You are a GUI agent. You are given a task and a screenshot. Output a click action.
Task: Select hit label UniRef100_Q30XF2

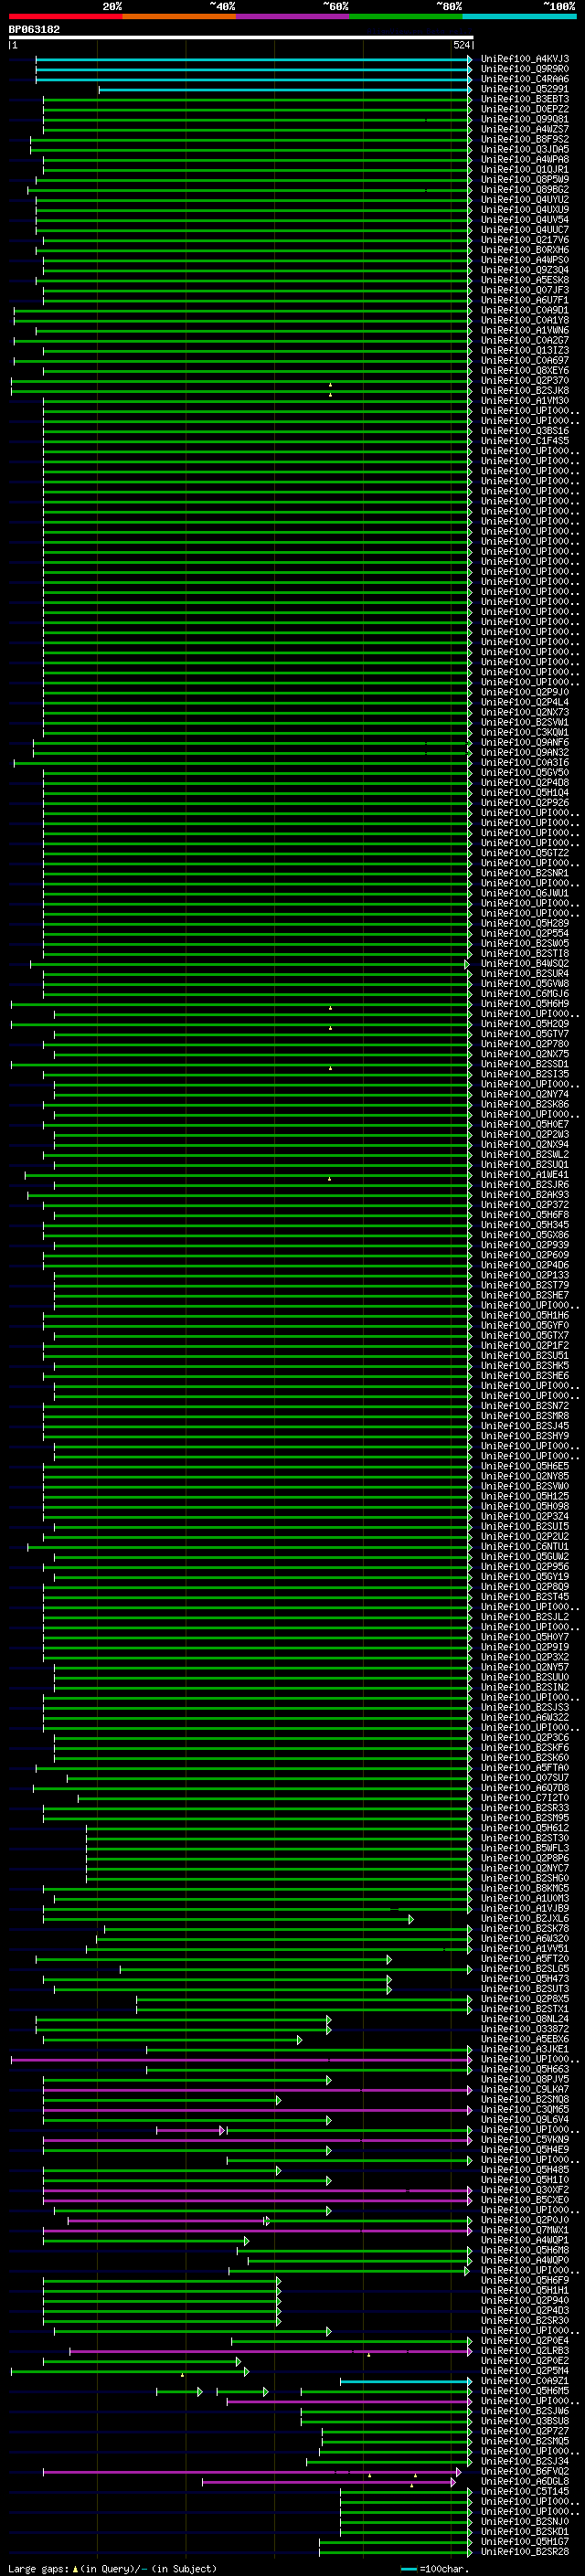click(x=525, y=2189)
